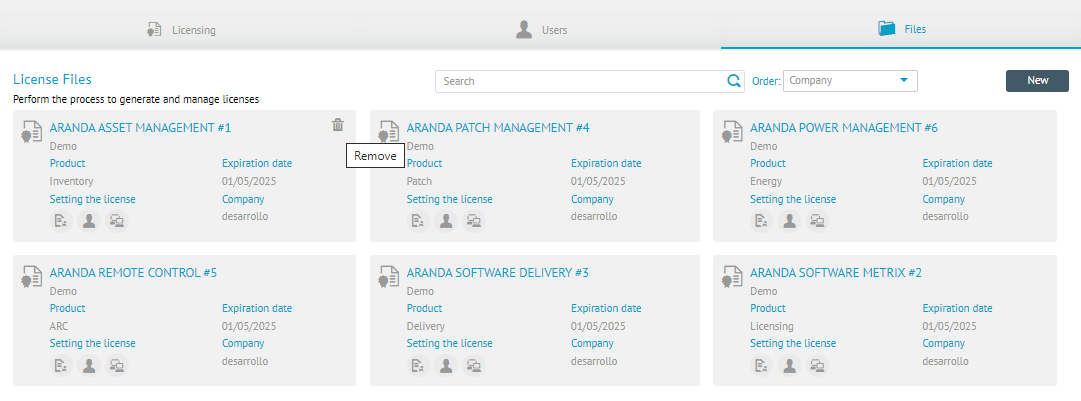Click the certificate icon beside Aranda Asset Management #1
Viewport: 1081px width, 401px height.
pyautogui.click(x=32, y=132)
